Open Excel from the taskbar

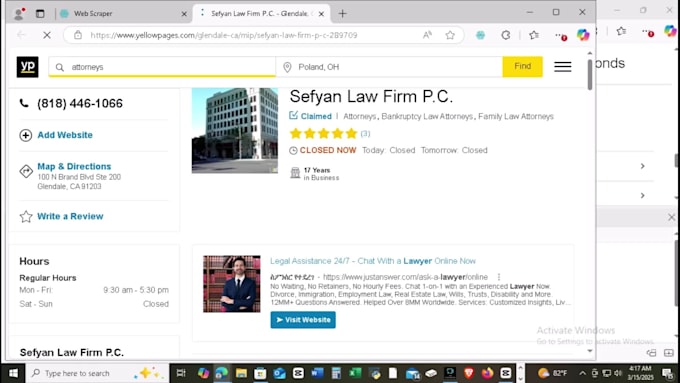356,373
